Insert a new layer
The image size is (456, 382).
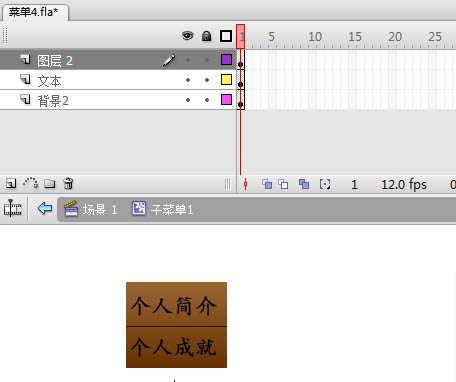[x=11, y=184]
